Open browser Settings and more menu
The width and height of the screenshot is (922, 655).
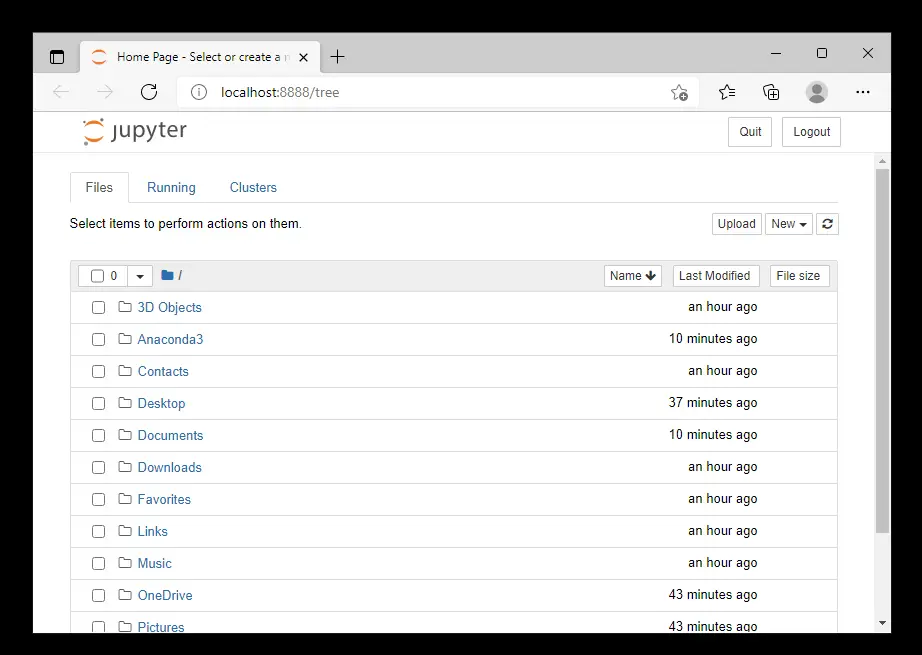[x=863, y=92]
